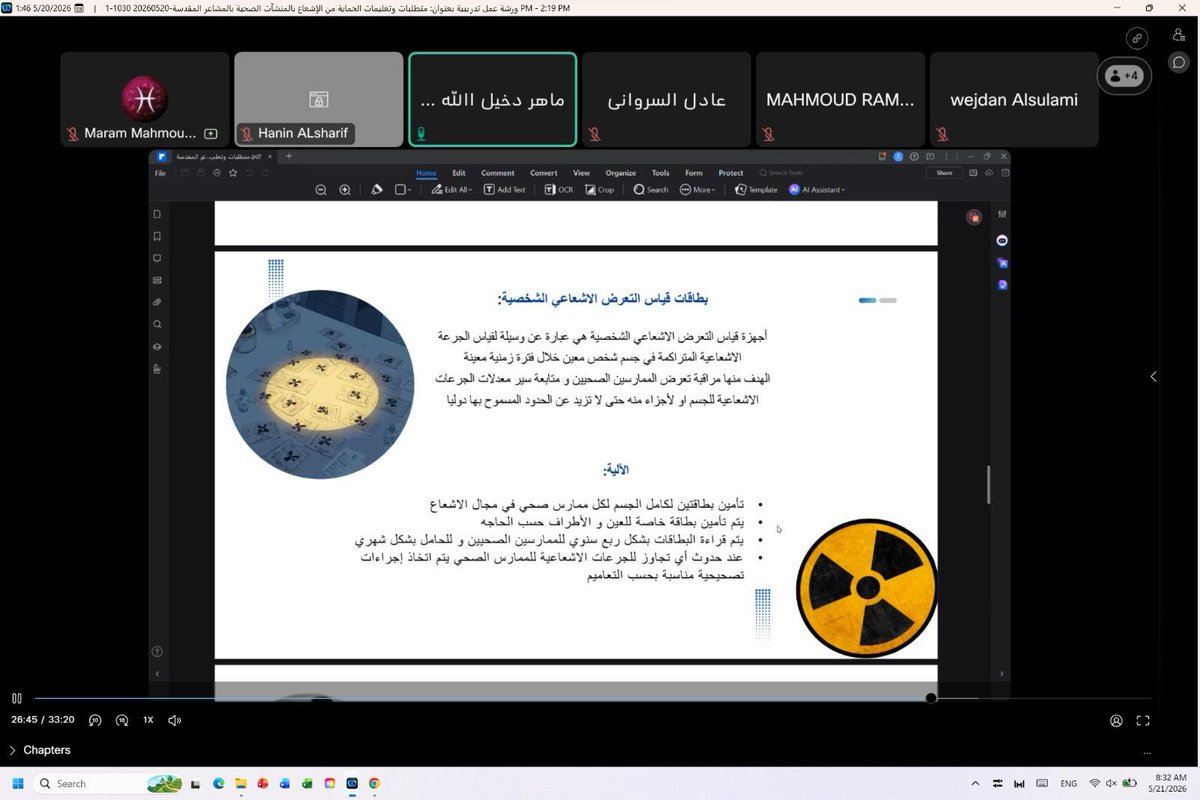This screenshot has width=1200, height=800.
Task: Select the Add Text tool
Action: 505,190
